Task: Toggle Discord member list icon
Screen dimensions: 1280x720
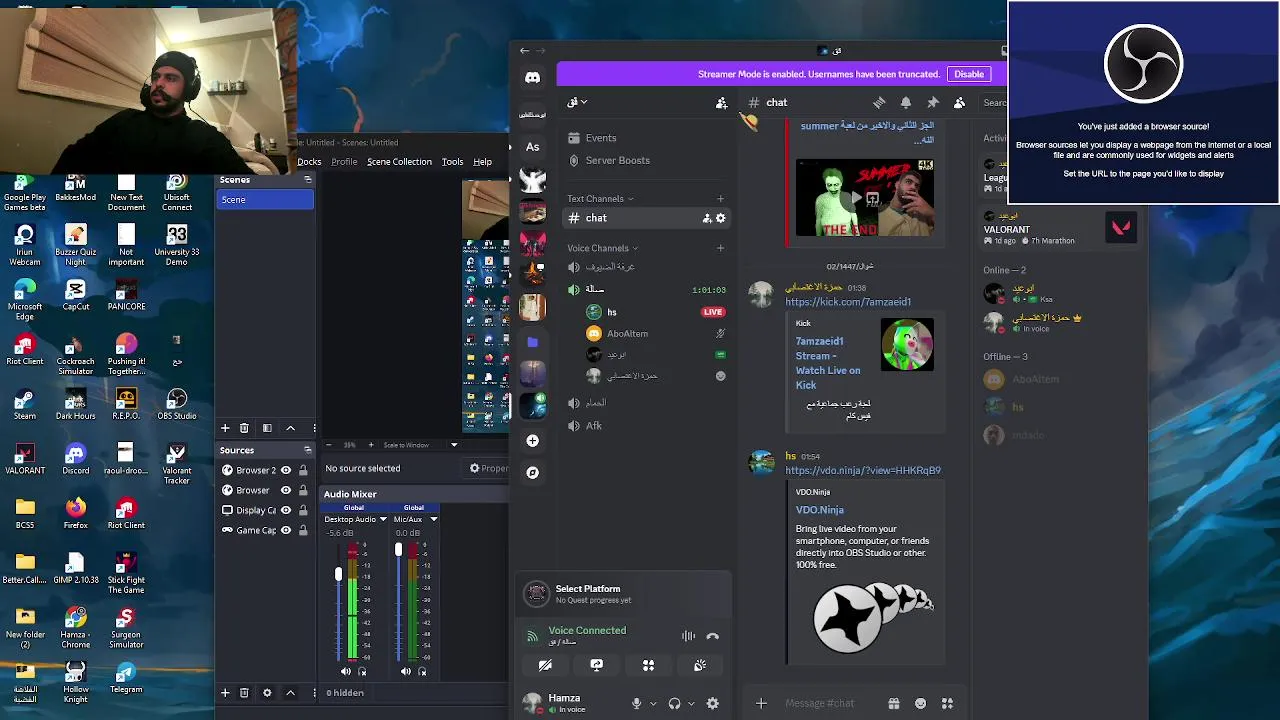Action: pyautogui.click(x=960, y=103)
